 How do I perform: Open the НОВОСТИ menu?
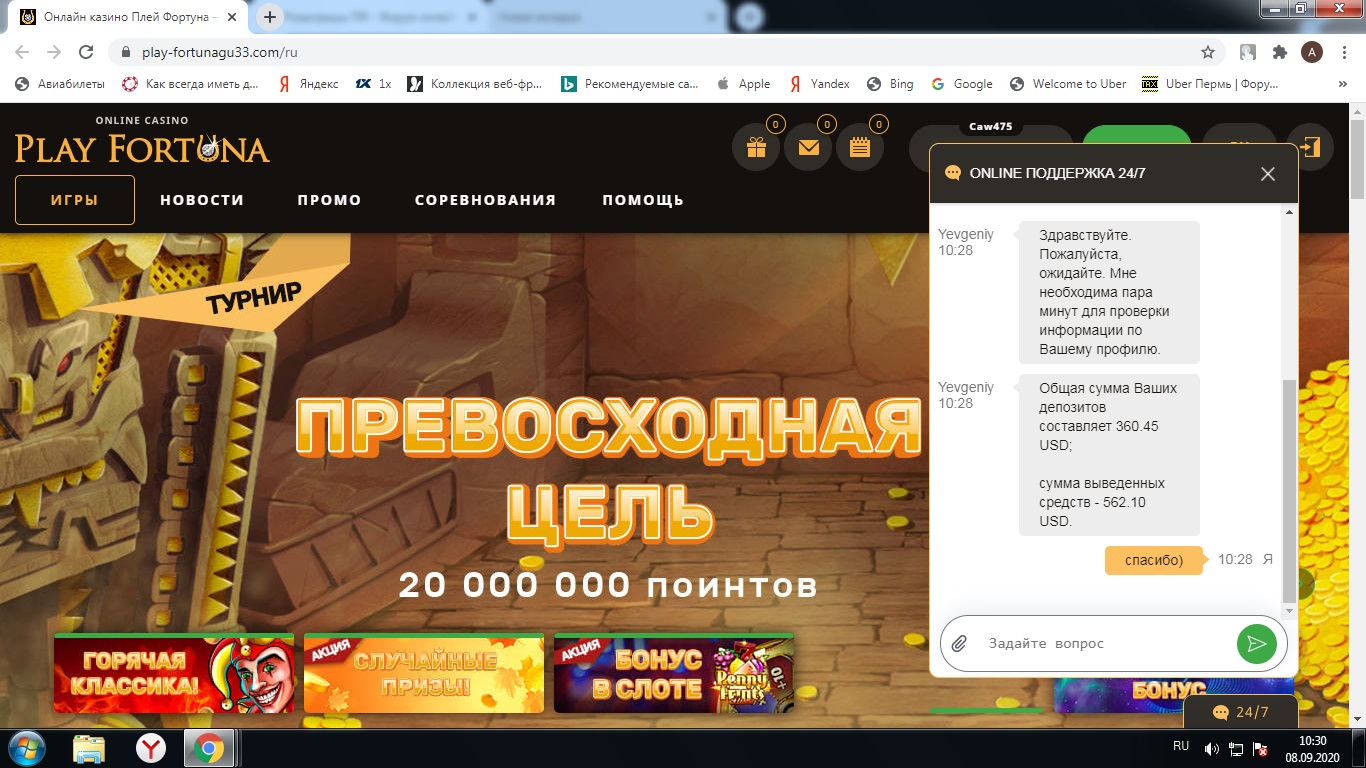[202, 200]
